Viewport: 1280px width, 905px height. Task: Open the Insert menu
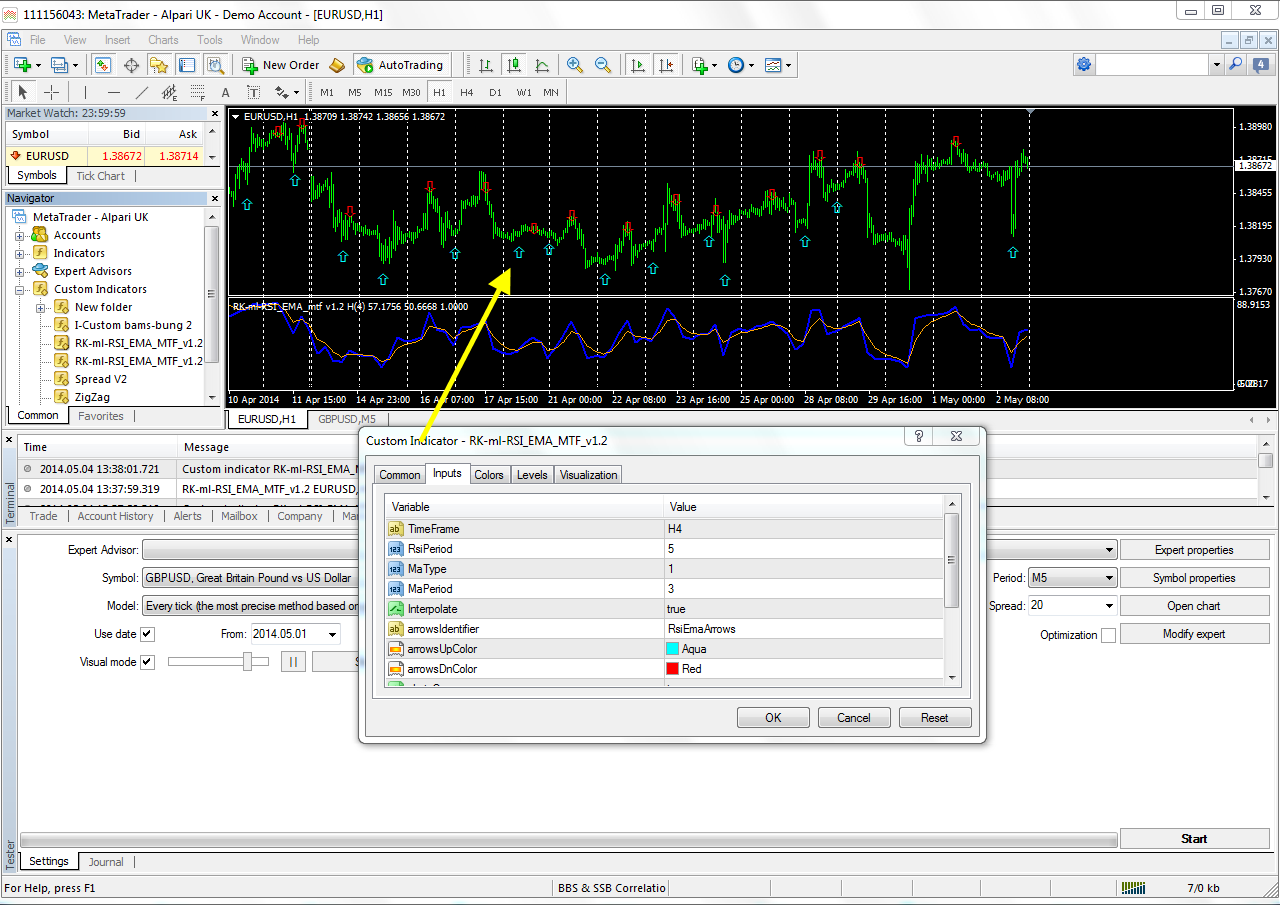coord(117,40)
